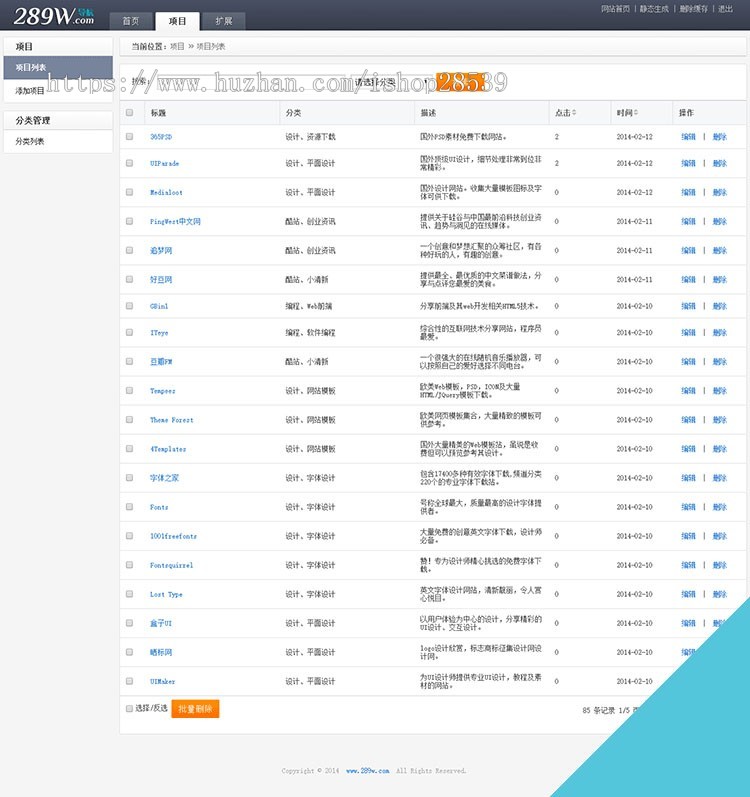Click 编辑 for the 365PSD row

coord(688,137)
